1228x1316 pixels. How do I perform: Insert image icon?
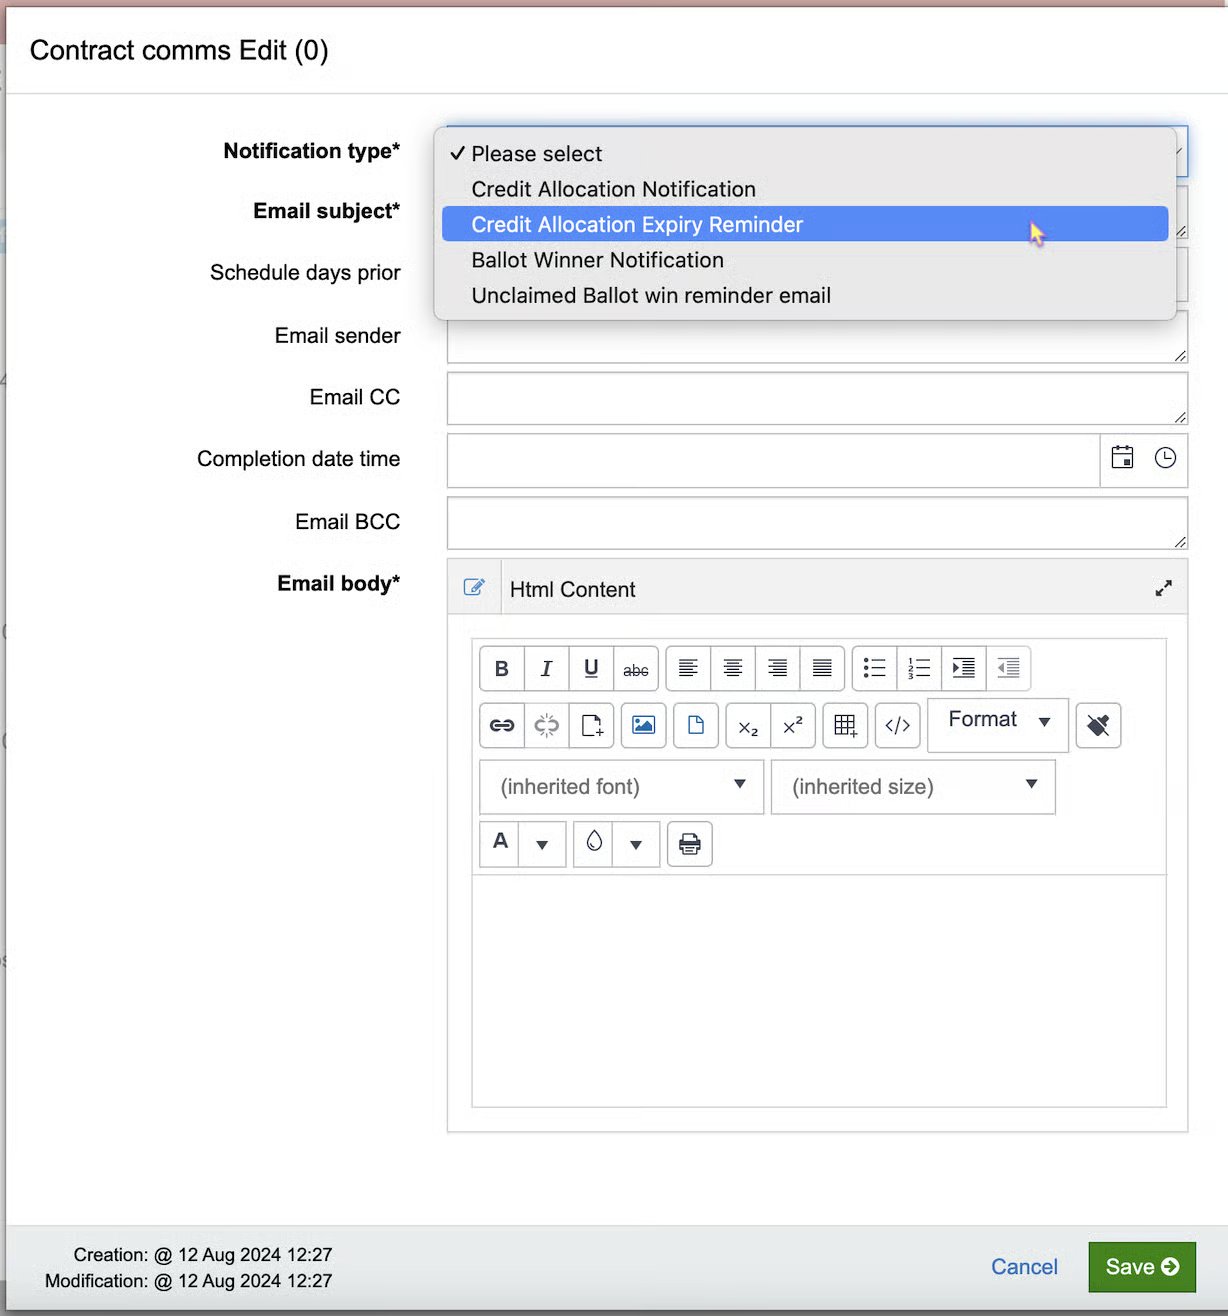[x=644, y=725]
